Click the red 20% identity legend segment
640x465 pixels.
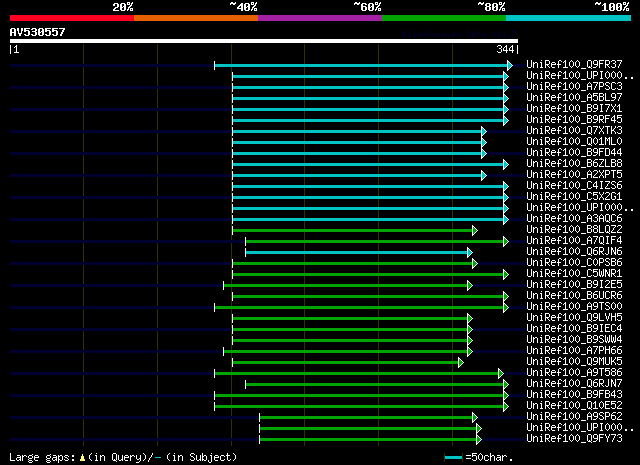click(x=72, y=18)
